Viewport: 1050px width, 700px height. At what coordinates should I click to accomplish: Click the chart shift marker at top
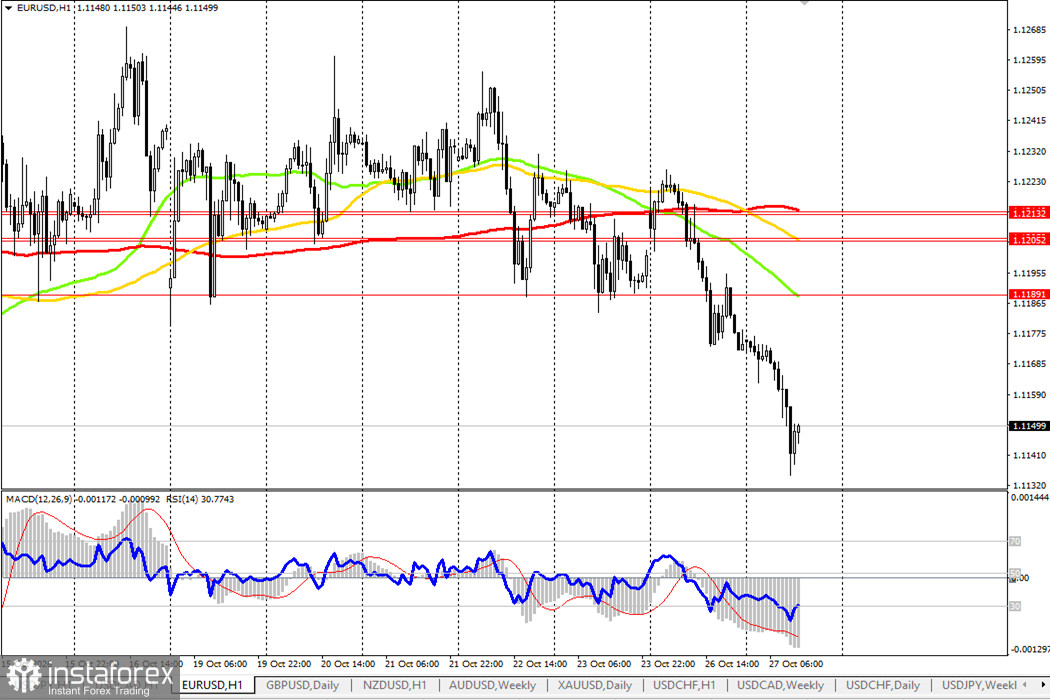click(x=804, y=3)
